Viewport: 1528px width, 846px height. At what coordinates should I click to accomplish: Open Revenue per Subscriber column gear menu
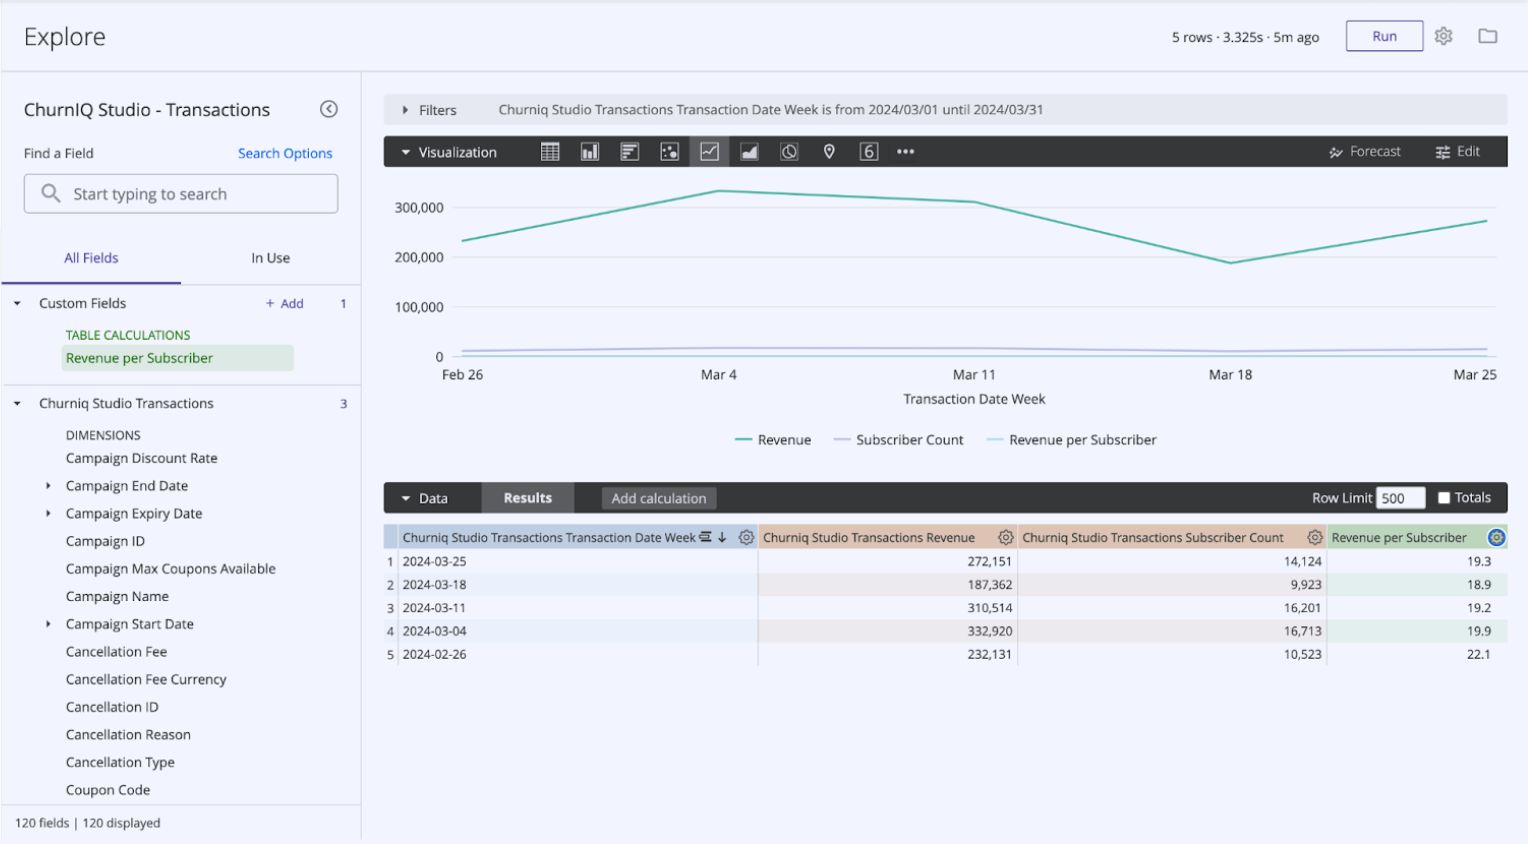click(1496, 537)
